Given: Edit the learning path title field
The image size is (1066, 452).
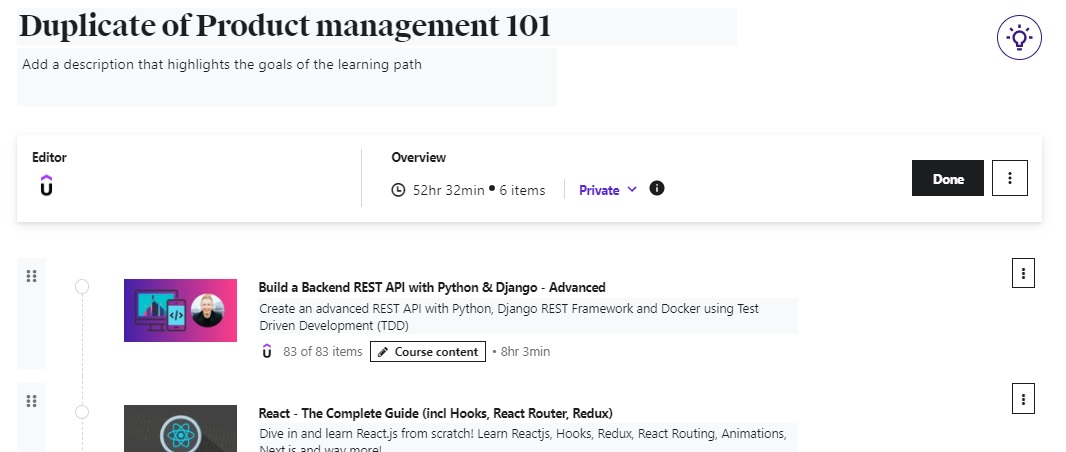Looking at the screenshot, I should click(x=376, y=27).
